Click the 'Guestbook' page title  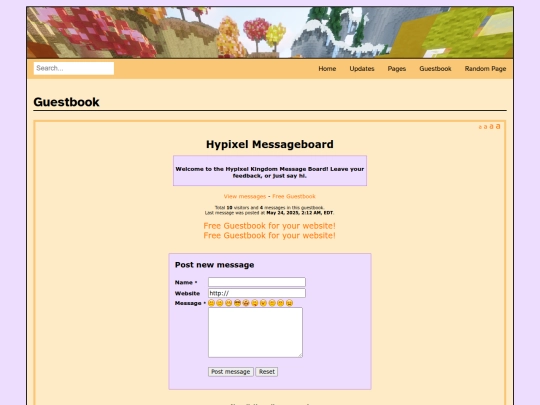[x=66, y=102]
